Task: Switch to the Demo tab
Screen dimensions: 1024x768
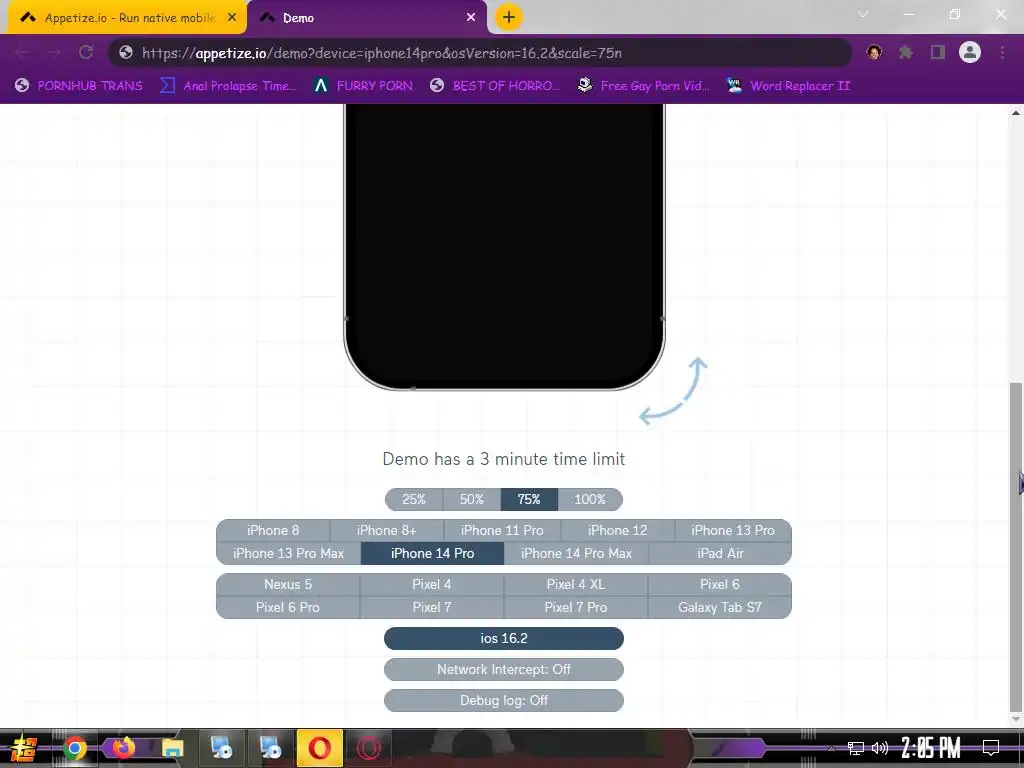Action: (x=367, y=18)
